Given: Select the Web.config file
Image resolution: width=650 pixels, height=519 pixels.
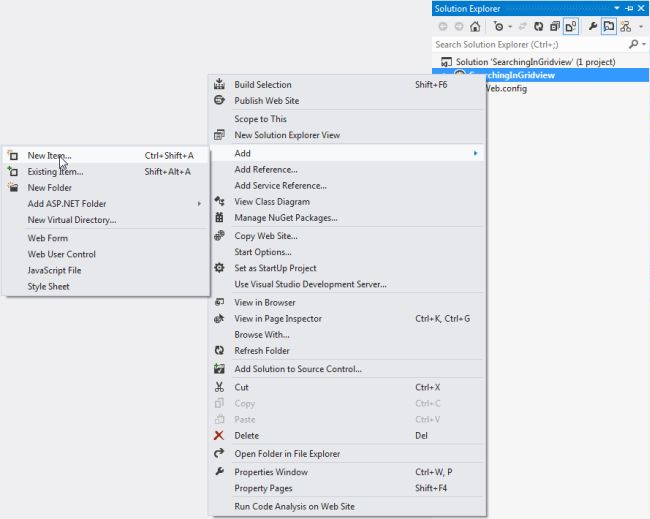Looking at the screenshot, I should click(506, 88).
